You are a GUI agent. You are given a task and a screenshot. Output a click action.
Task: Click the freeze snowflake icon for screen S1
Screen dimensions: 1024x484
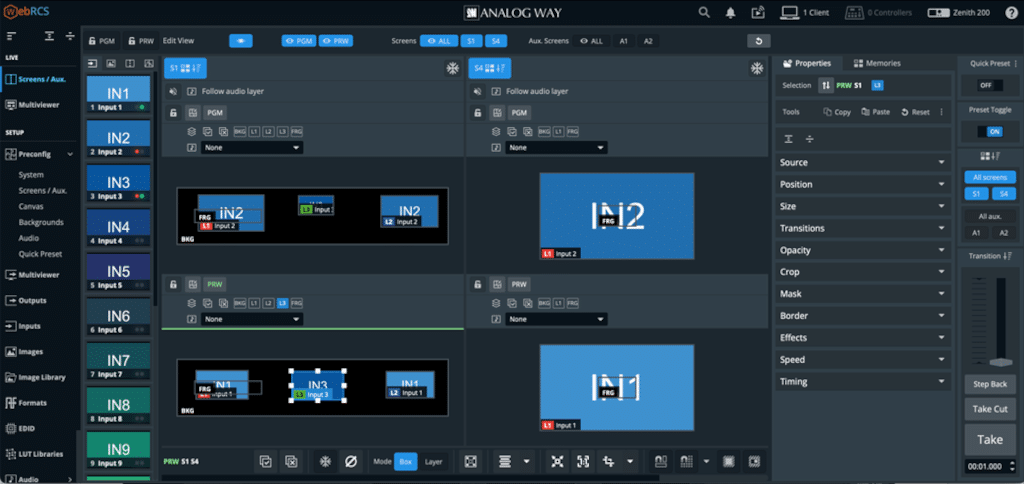449,68
